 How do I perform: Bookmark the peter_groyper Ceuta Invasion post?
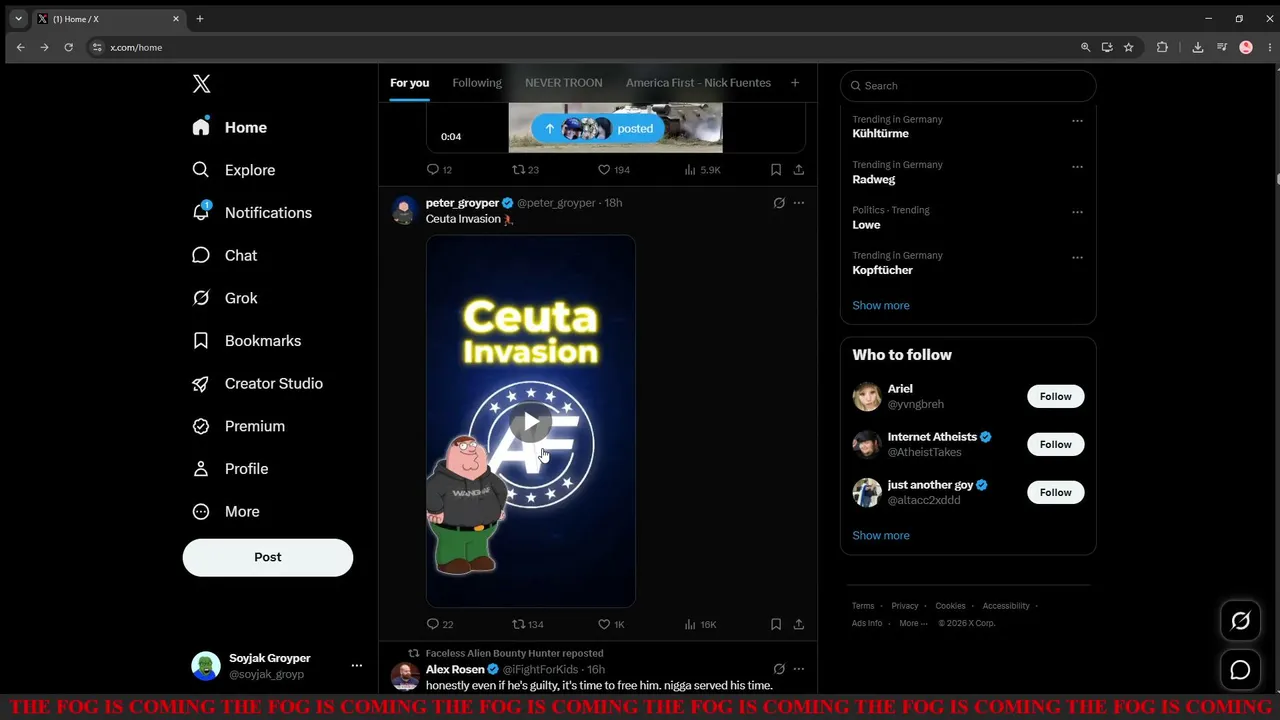pos(776,624)
